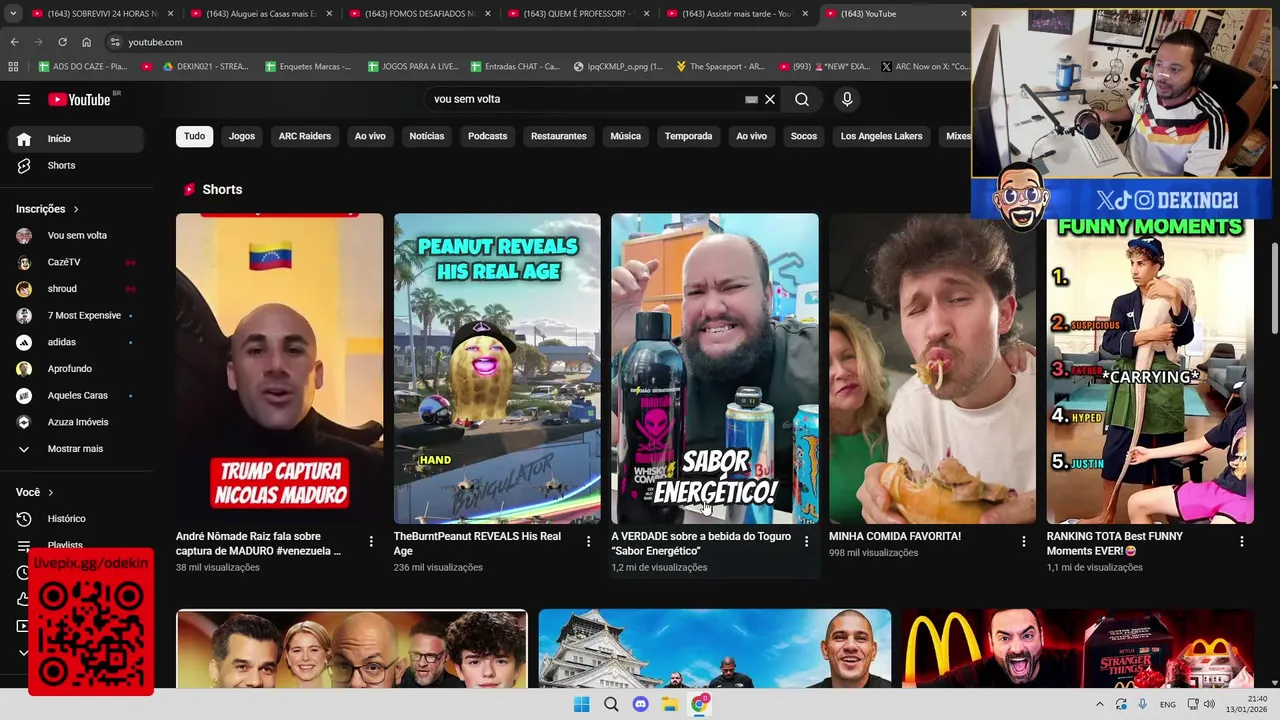
Task: Open options menu for MINHA COMIDA FAVORITA short
Action: (x=1023, y=541)
